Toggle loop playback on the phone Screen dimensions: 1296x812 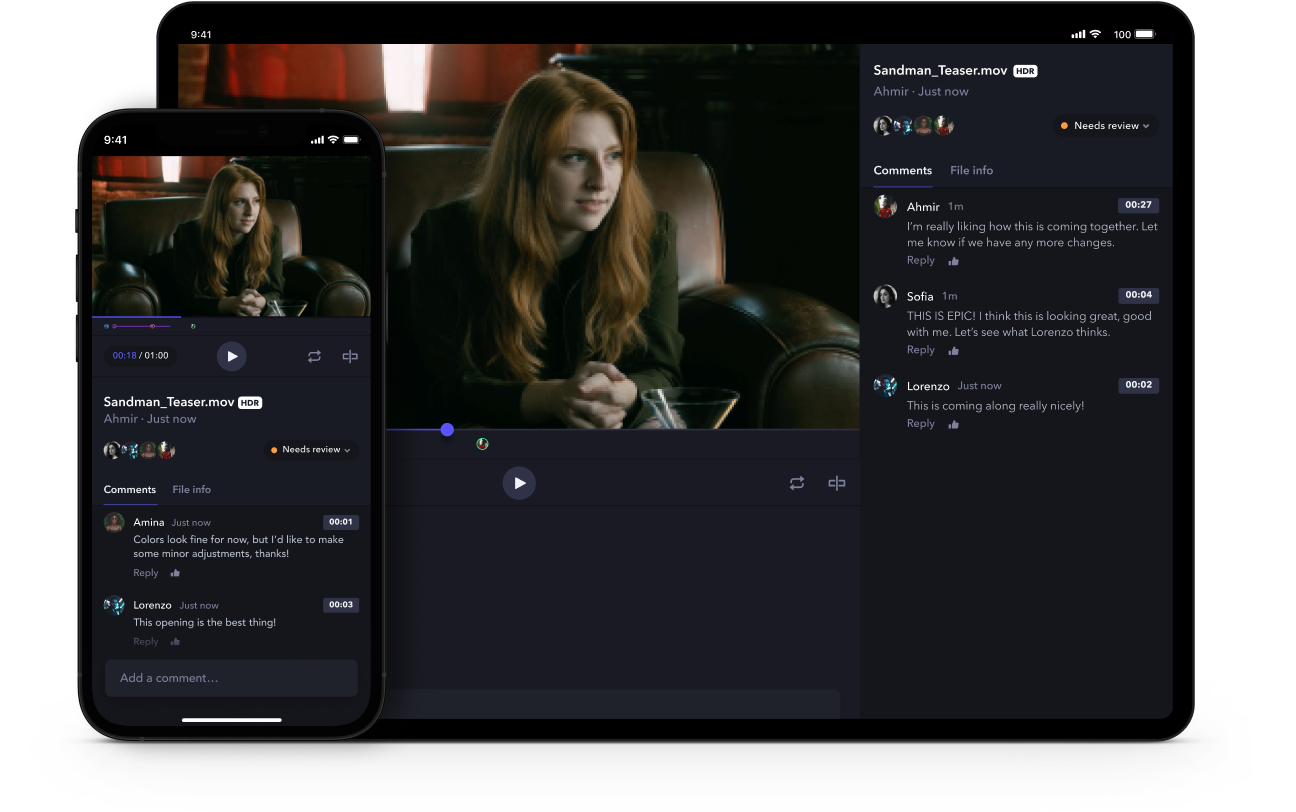tap(314, 356)
